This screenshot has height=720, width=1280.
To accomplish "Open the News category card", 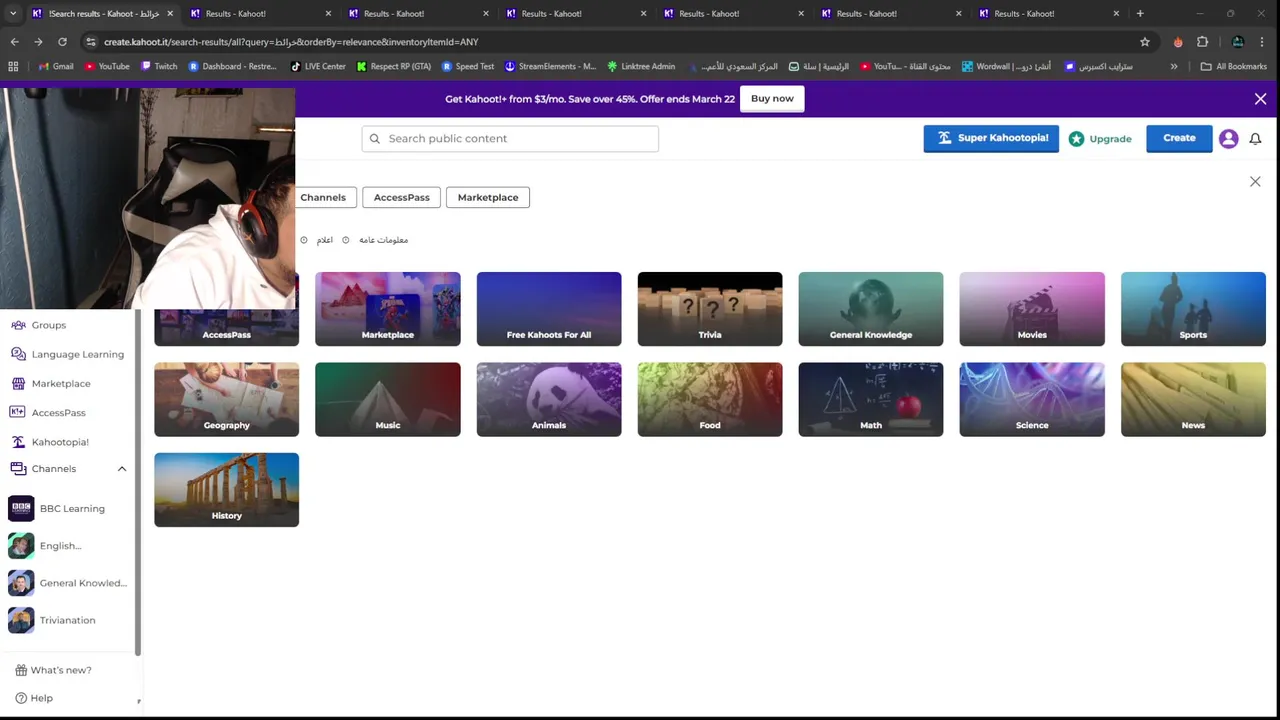I will coord(1193,399).
